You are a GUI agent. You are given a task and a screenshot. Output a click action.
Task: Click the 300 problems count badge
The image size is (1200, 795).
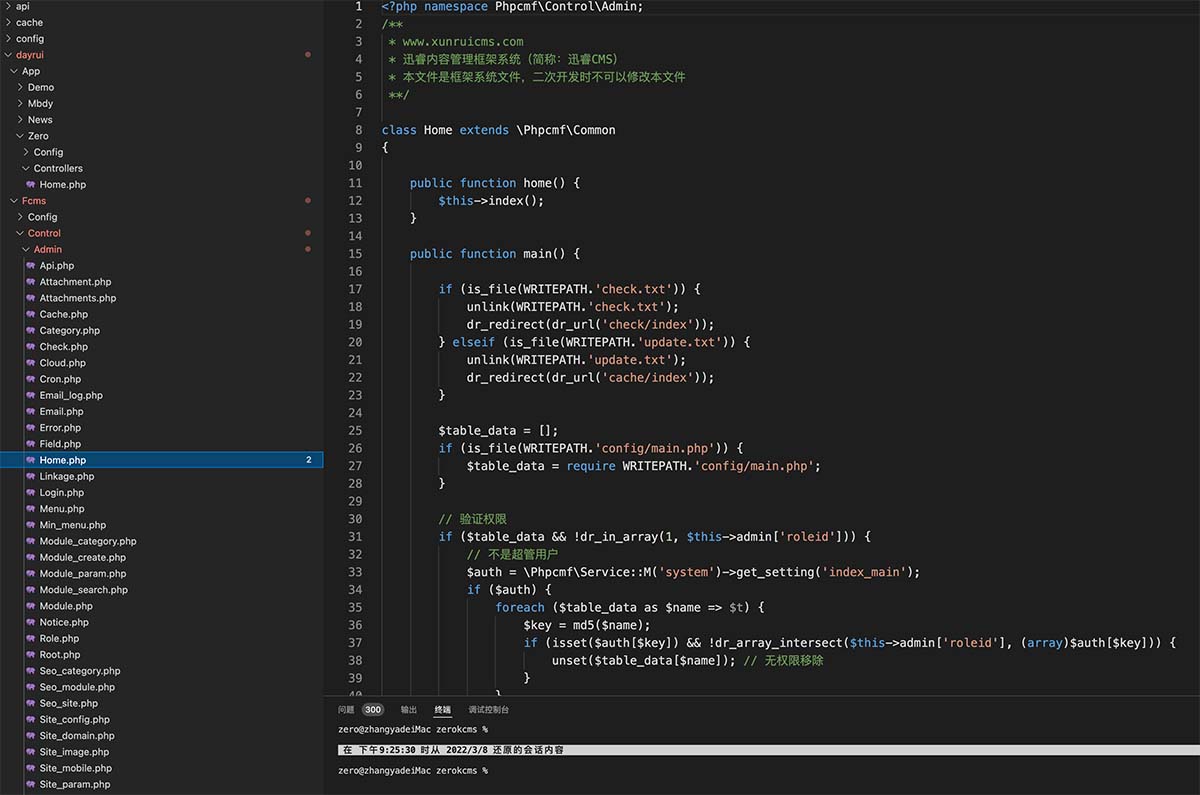pyautogui.click(x=373, y=710)
